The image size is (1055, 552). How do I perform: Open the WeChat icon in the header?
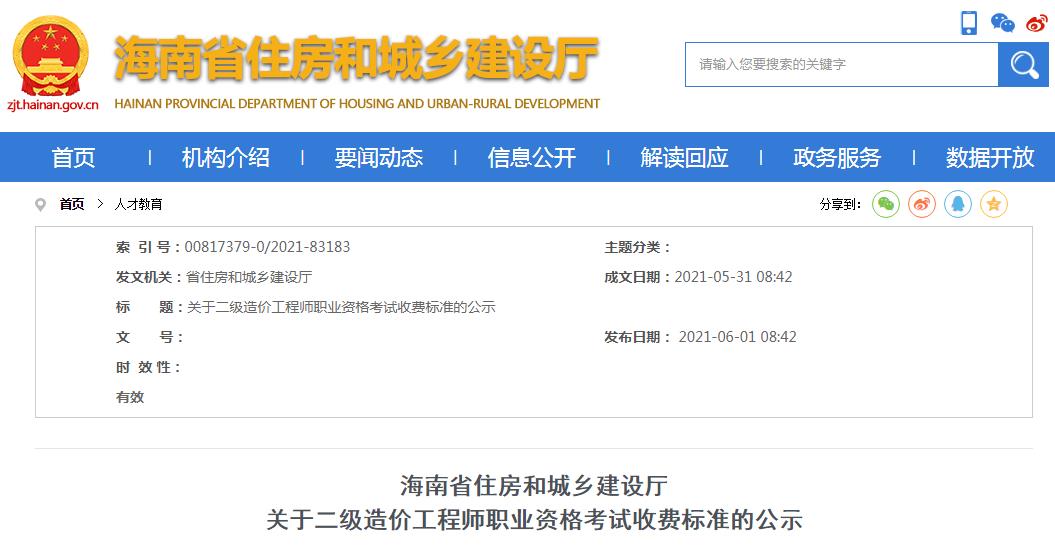pyautogui.click(x=1003, y=23)
